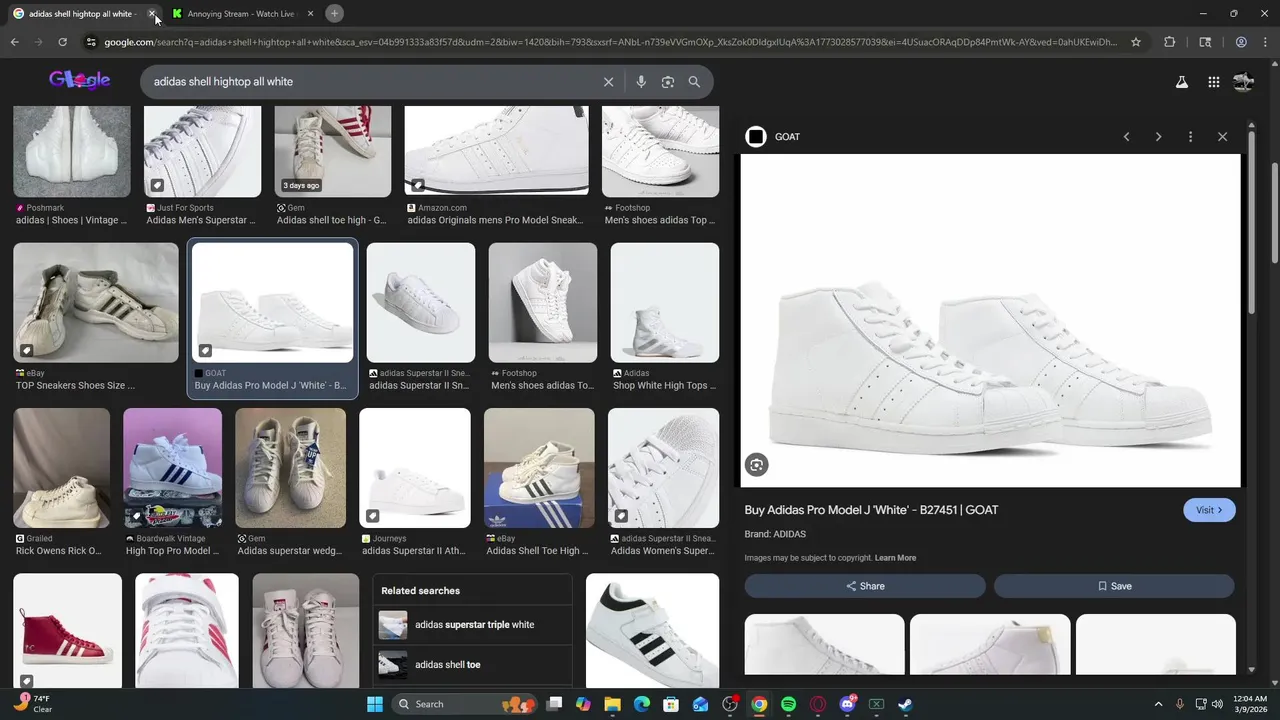The image size is (1280, 720).
Task: Reload the page in Chrome
Action: point(62,42)
